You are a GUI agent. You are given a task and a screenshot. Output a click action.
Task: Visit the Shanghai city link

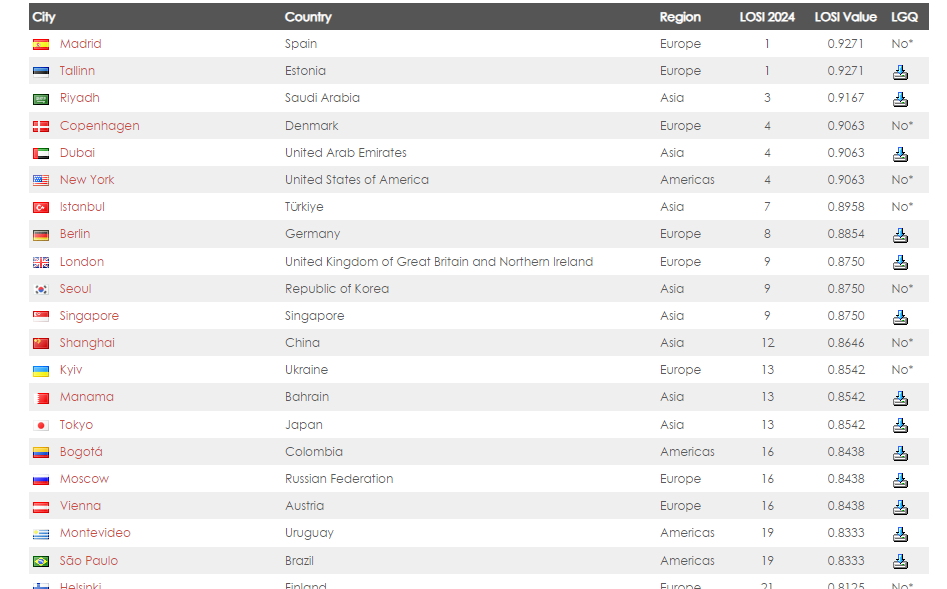pos(87,343)
